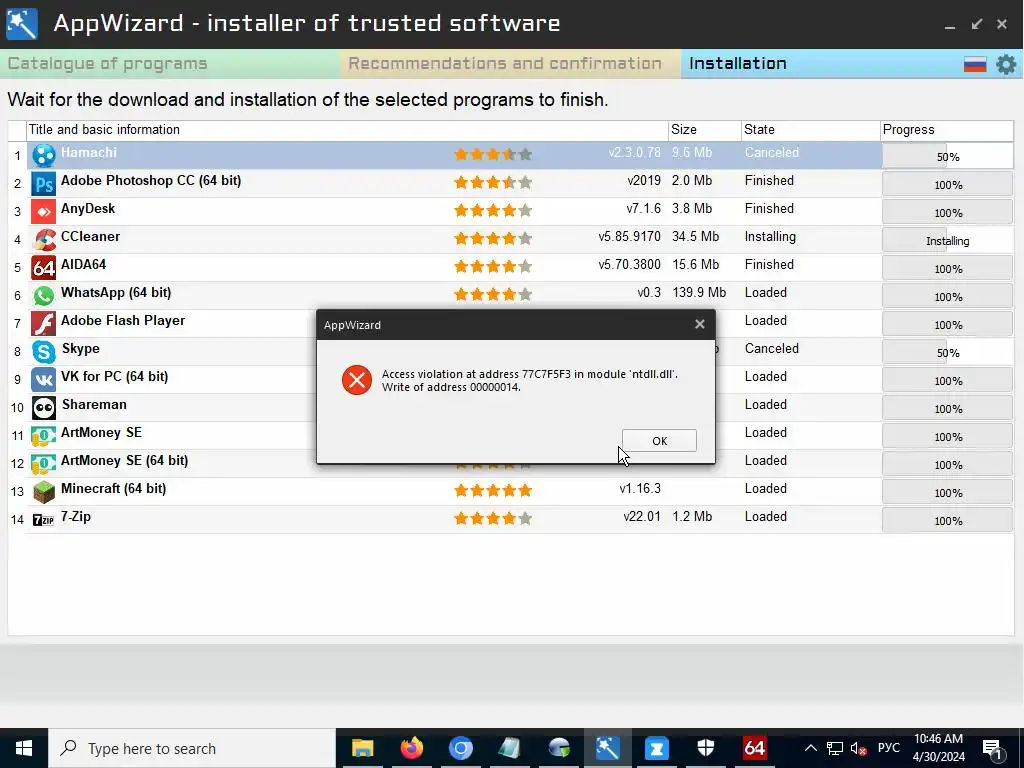Select the Minecraft (64 bit) name
Viewport: 1024px width, 768px height.
[114, 488]
